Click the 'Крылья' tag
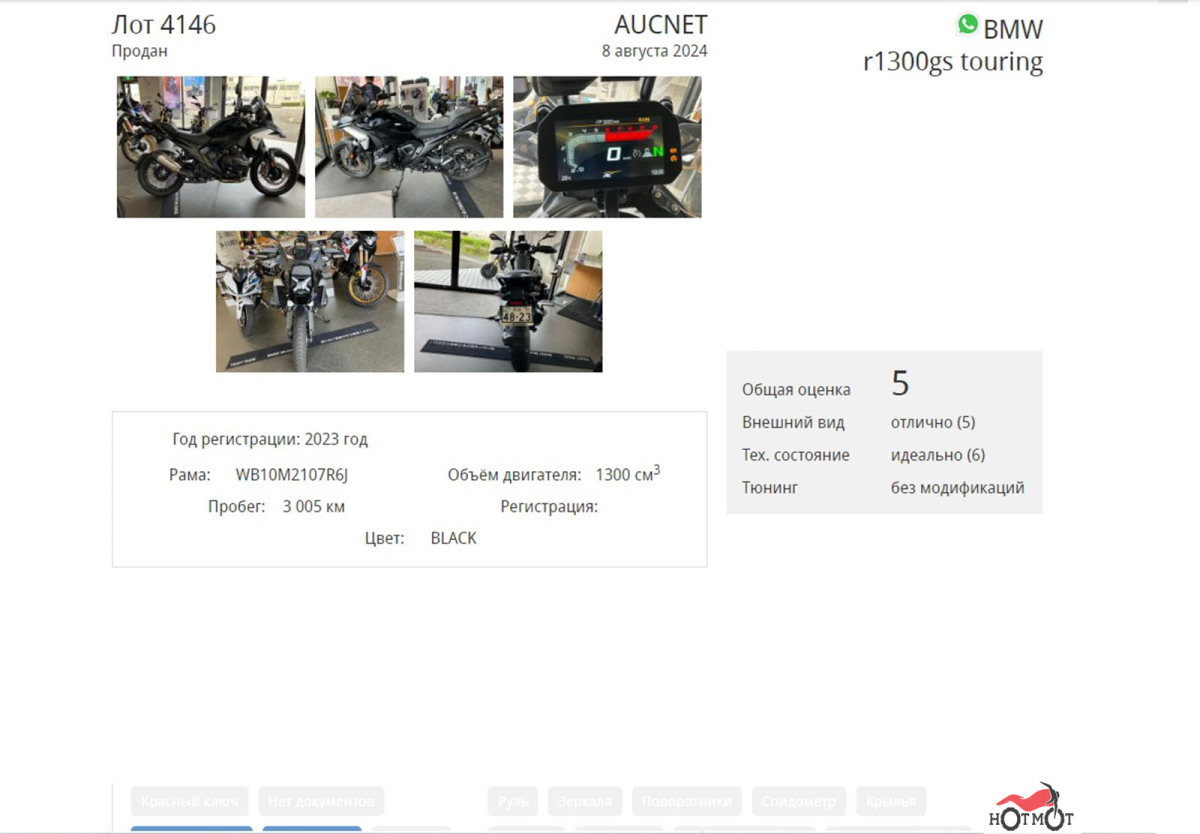This screenshot has height=834, width=1200. [891, 801]
